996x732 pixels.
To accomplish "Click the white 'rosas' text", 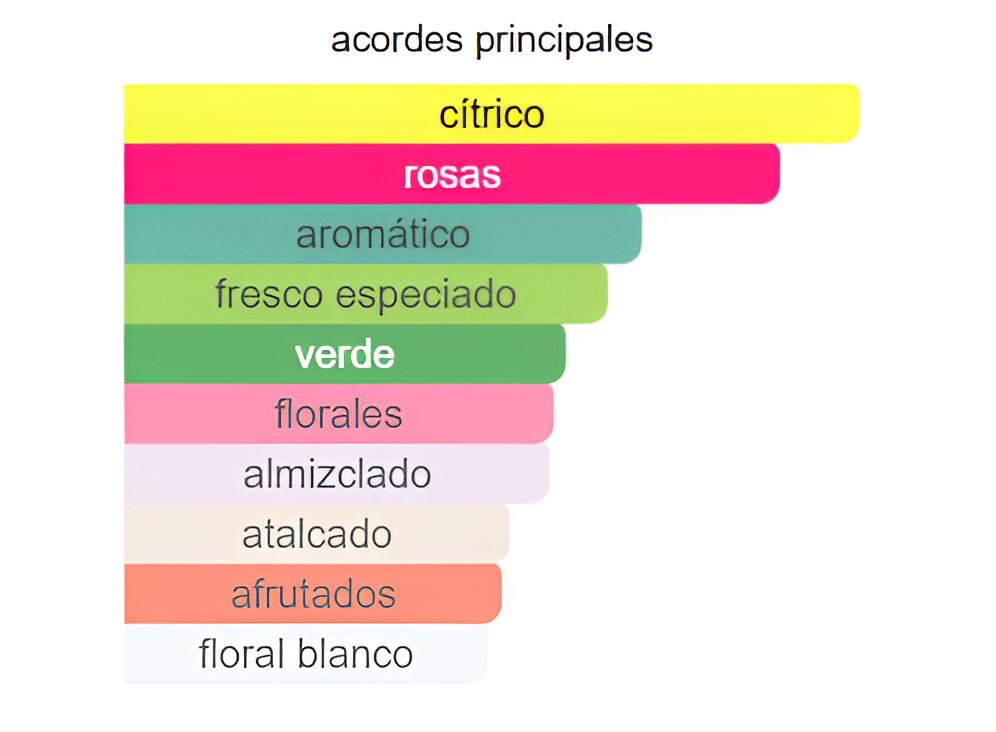I will (x=452, y=175).
